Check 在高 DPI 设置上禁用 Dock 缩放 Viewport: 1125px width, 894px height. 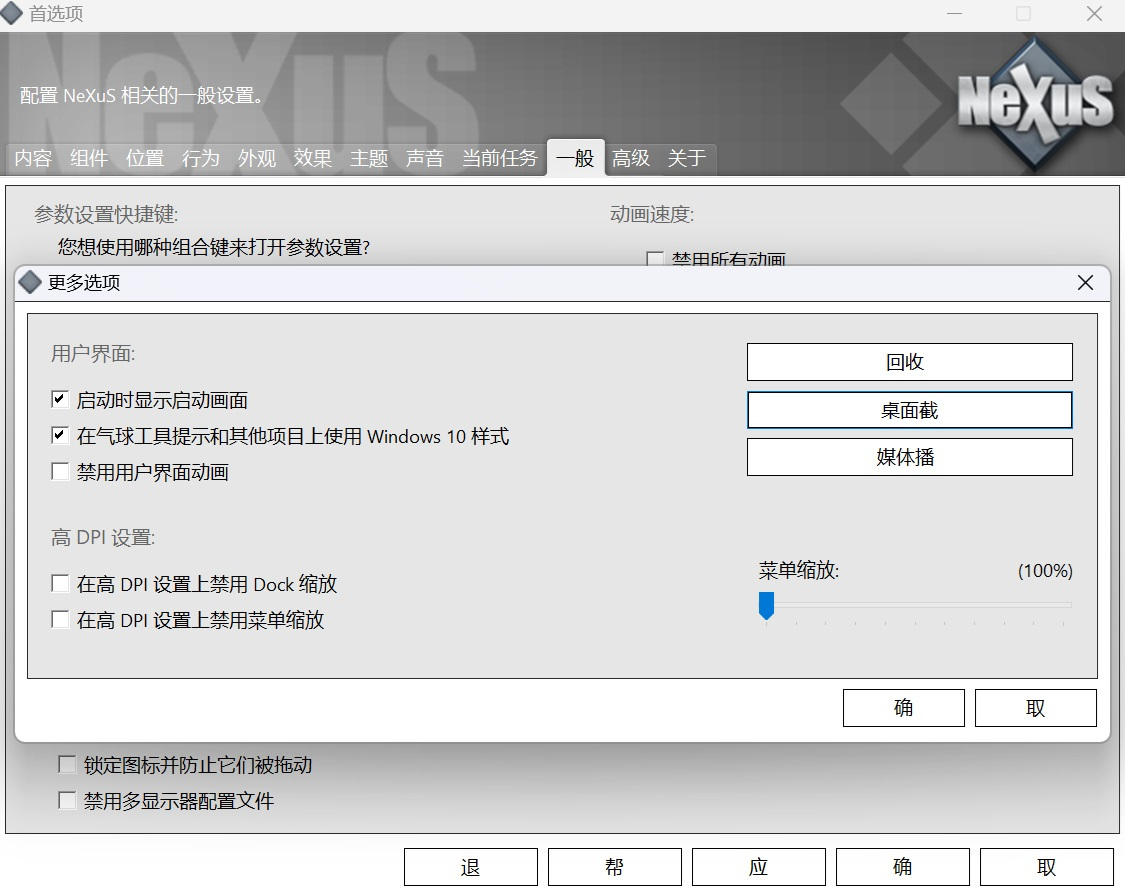pos(60,584)
